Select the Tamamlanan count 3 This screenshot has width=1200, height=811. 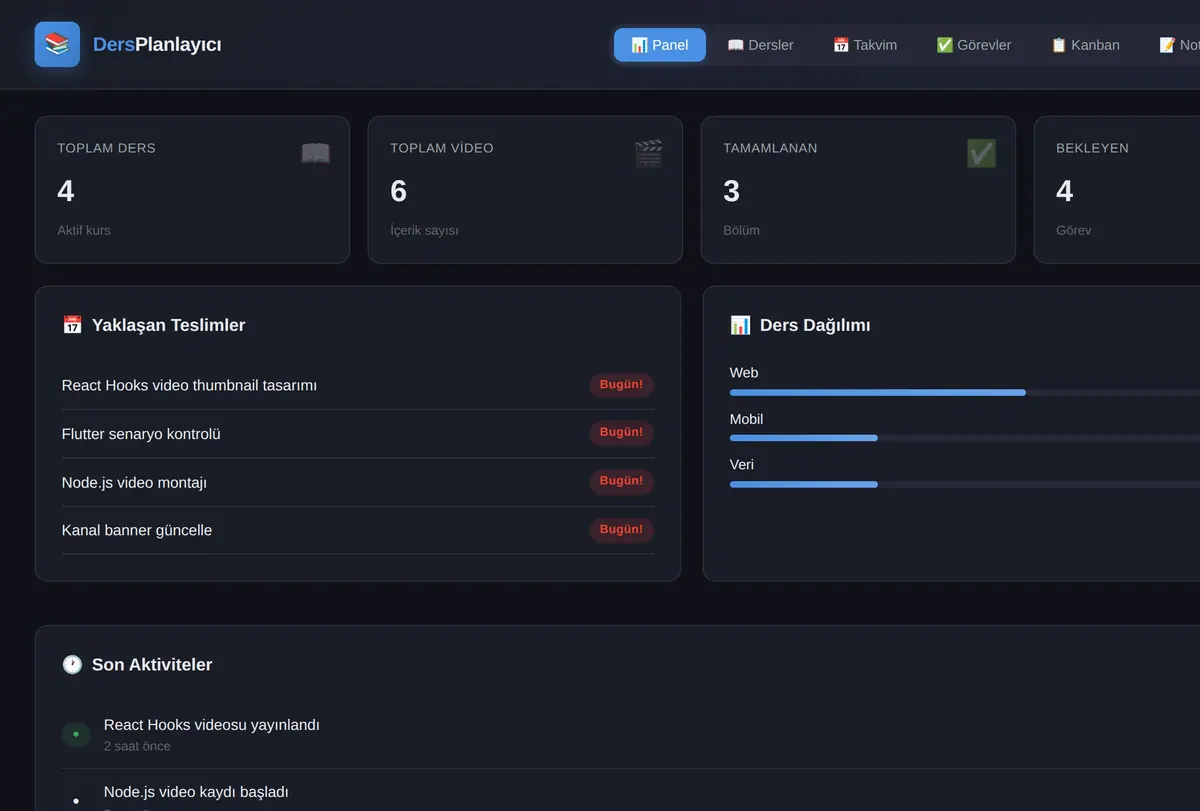[x=732, y=191]
